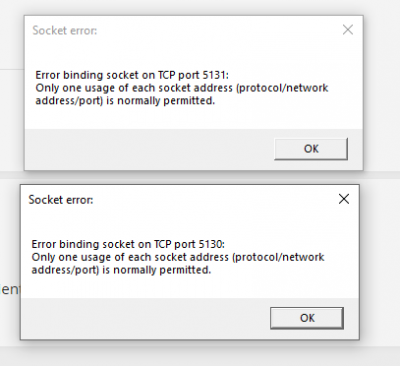Click the partially hidden text behind the port 5130 dialog
This screenshot has width=400, height=366.
coord(10,289)
